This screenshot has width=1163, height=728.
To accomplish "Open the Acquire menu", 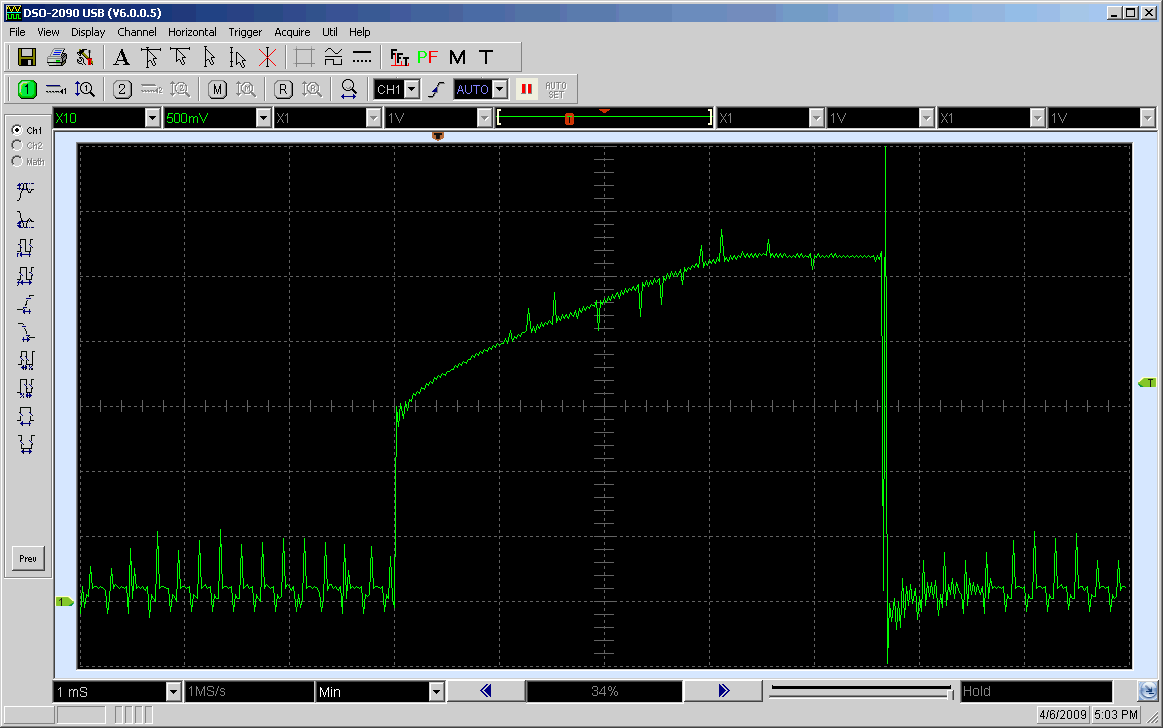I will point(293,32).
